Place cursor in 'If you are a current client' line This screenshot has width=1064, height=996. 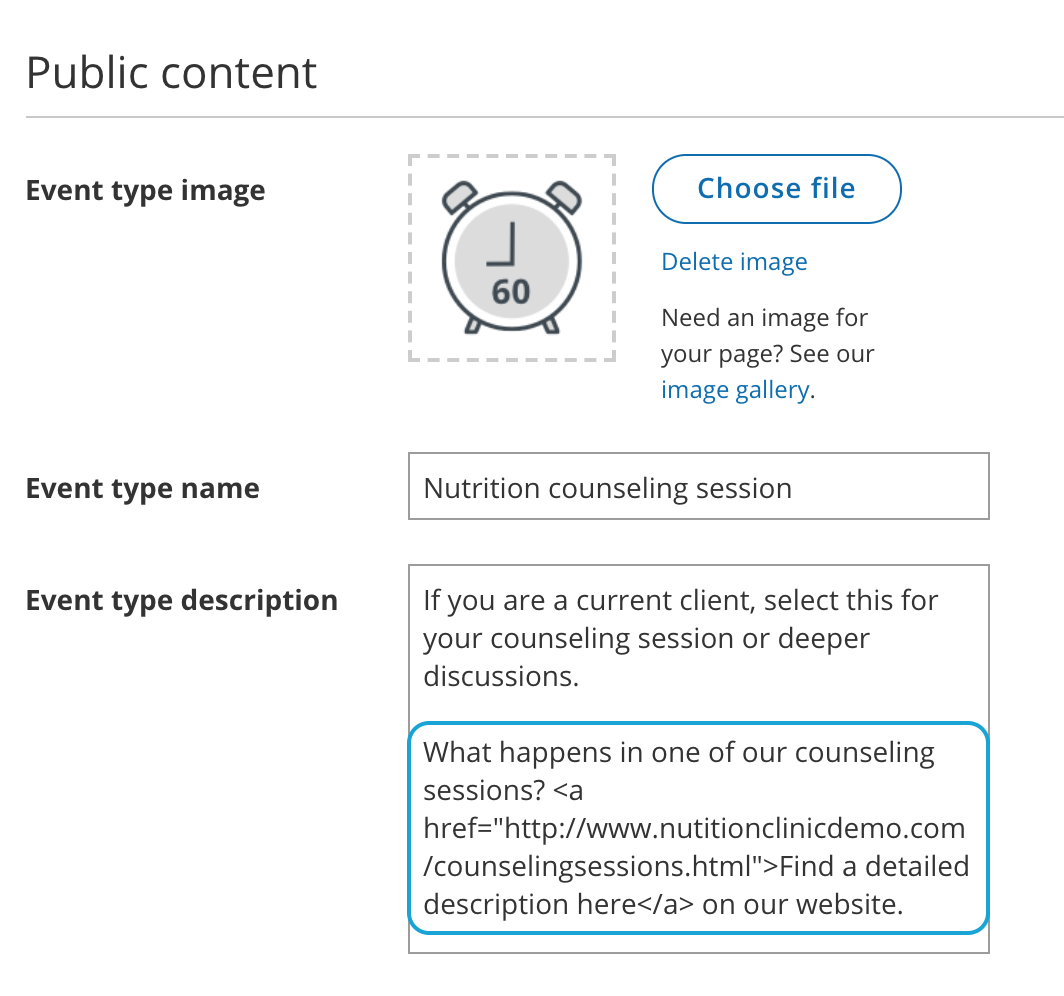pyautogui.click(x=680, y=601)
